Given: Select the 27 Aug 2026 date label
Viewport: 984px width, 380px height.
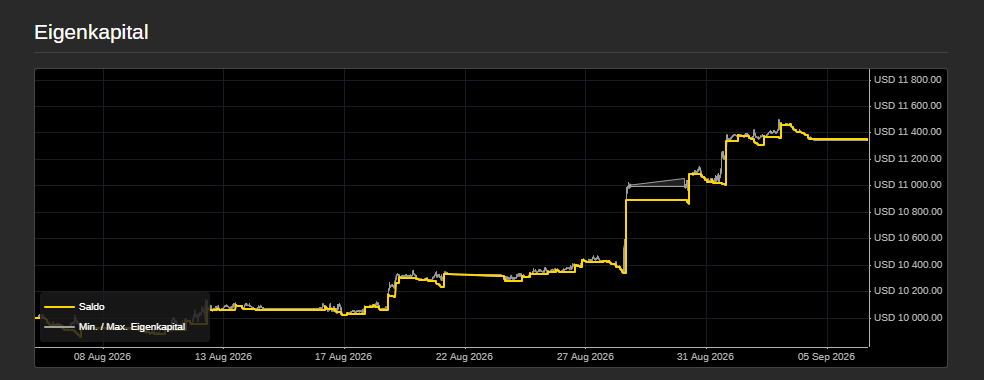Looking at the screenshot, I should 585,357.
